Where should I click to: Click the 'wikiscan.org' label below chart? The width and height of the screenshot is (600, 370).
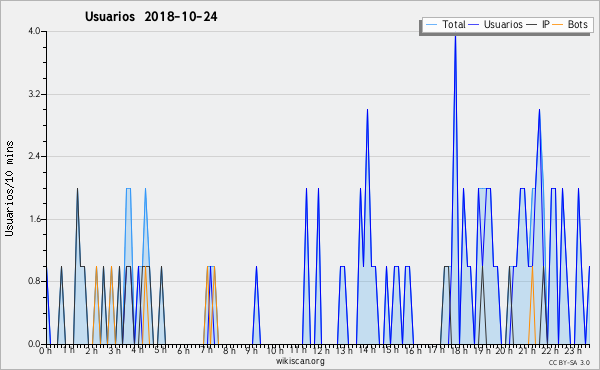[x=300, y=361]
